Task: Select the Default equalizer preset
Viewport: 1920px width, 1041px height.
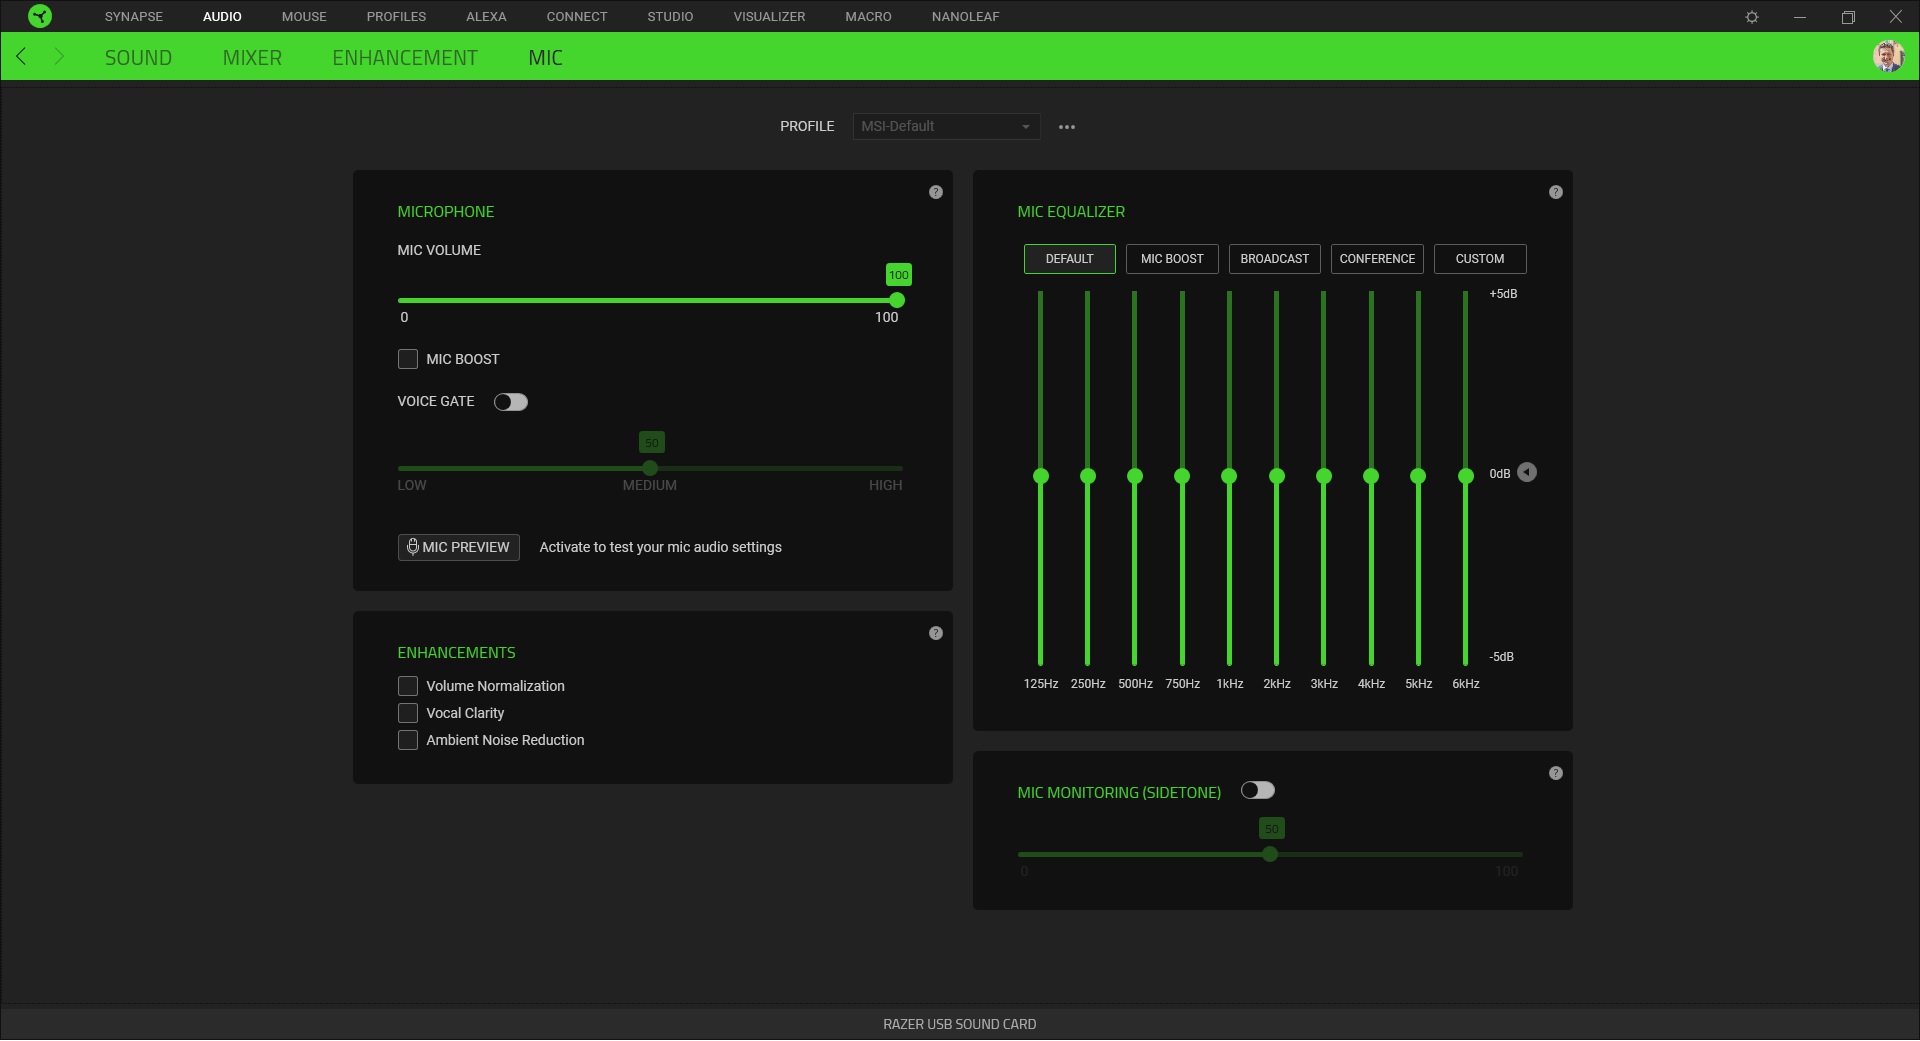Action: point(1069,259)
